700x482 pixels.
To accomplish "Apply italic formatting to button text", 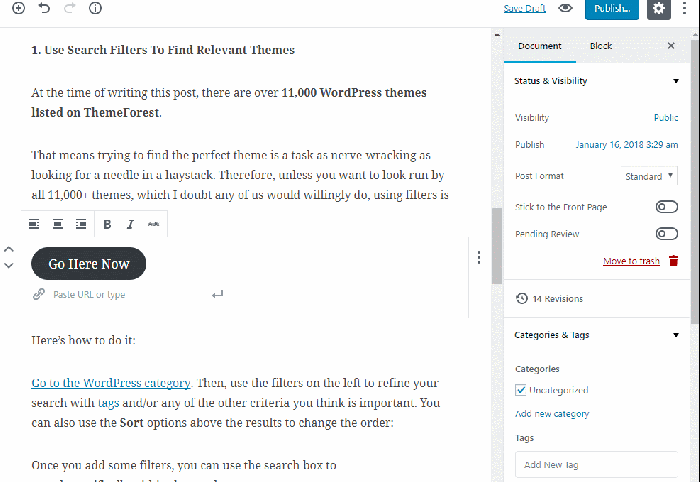I will pos(130,224).
